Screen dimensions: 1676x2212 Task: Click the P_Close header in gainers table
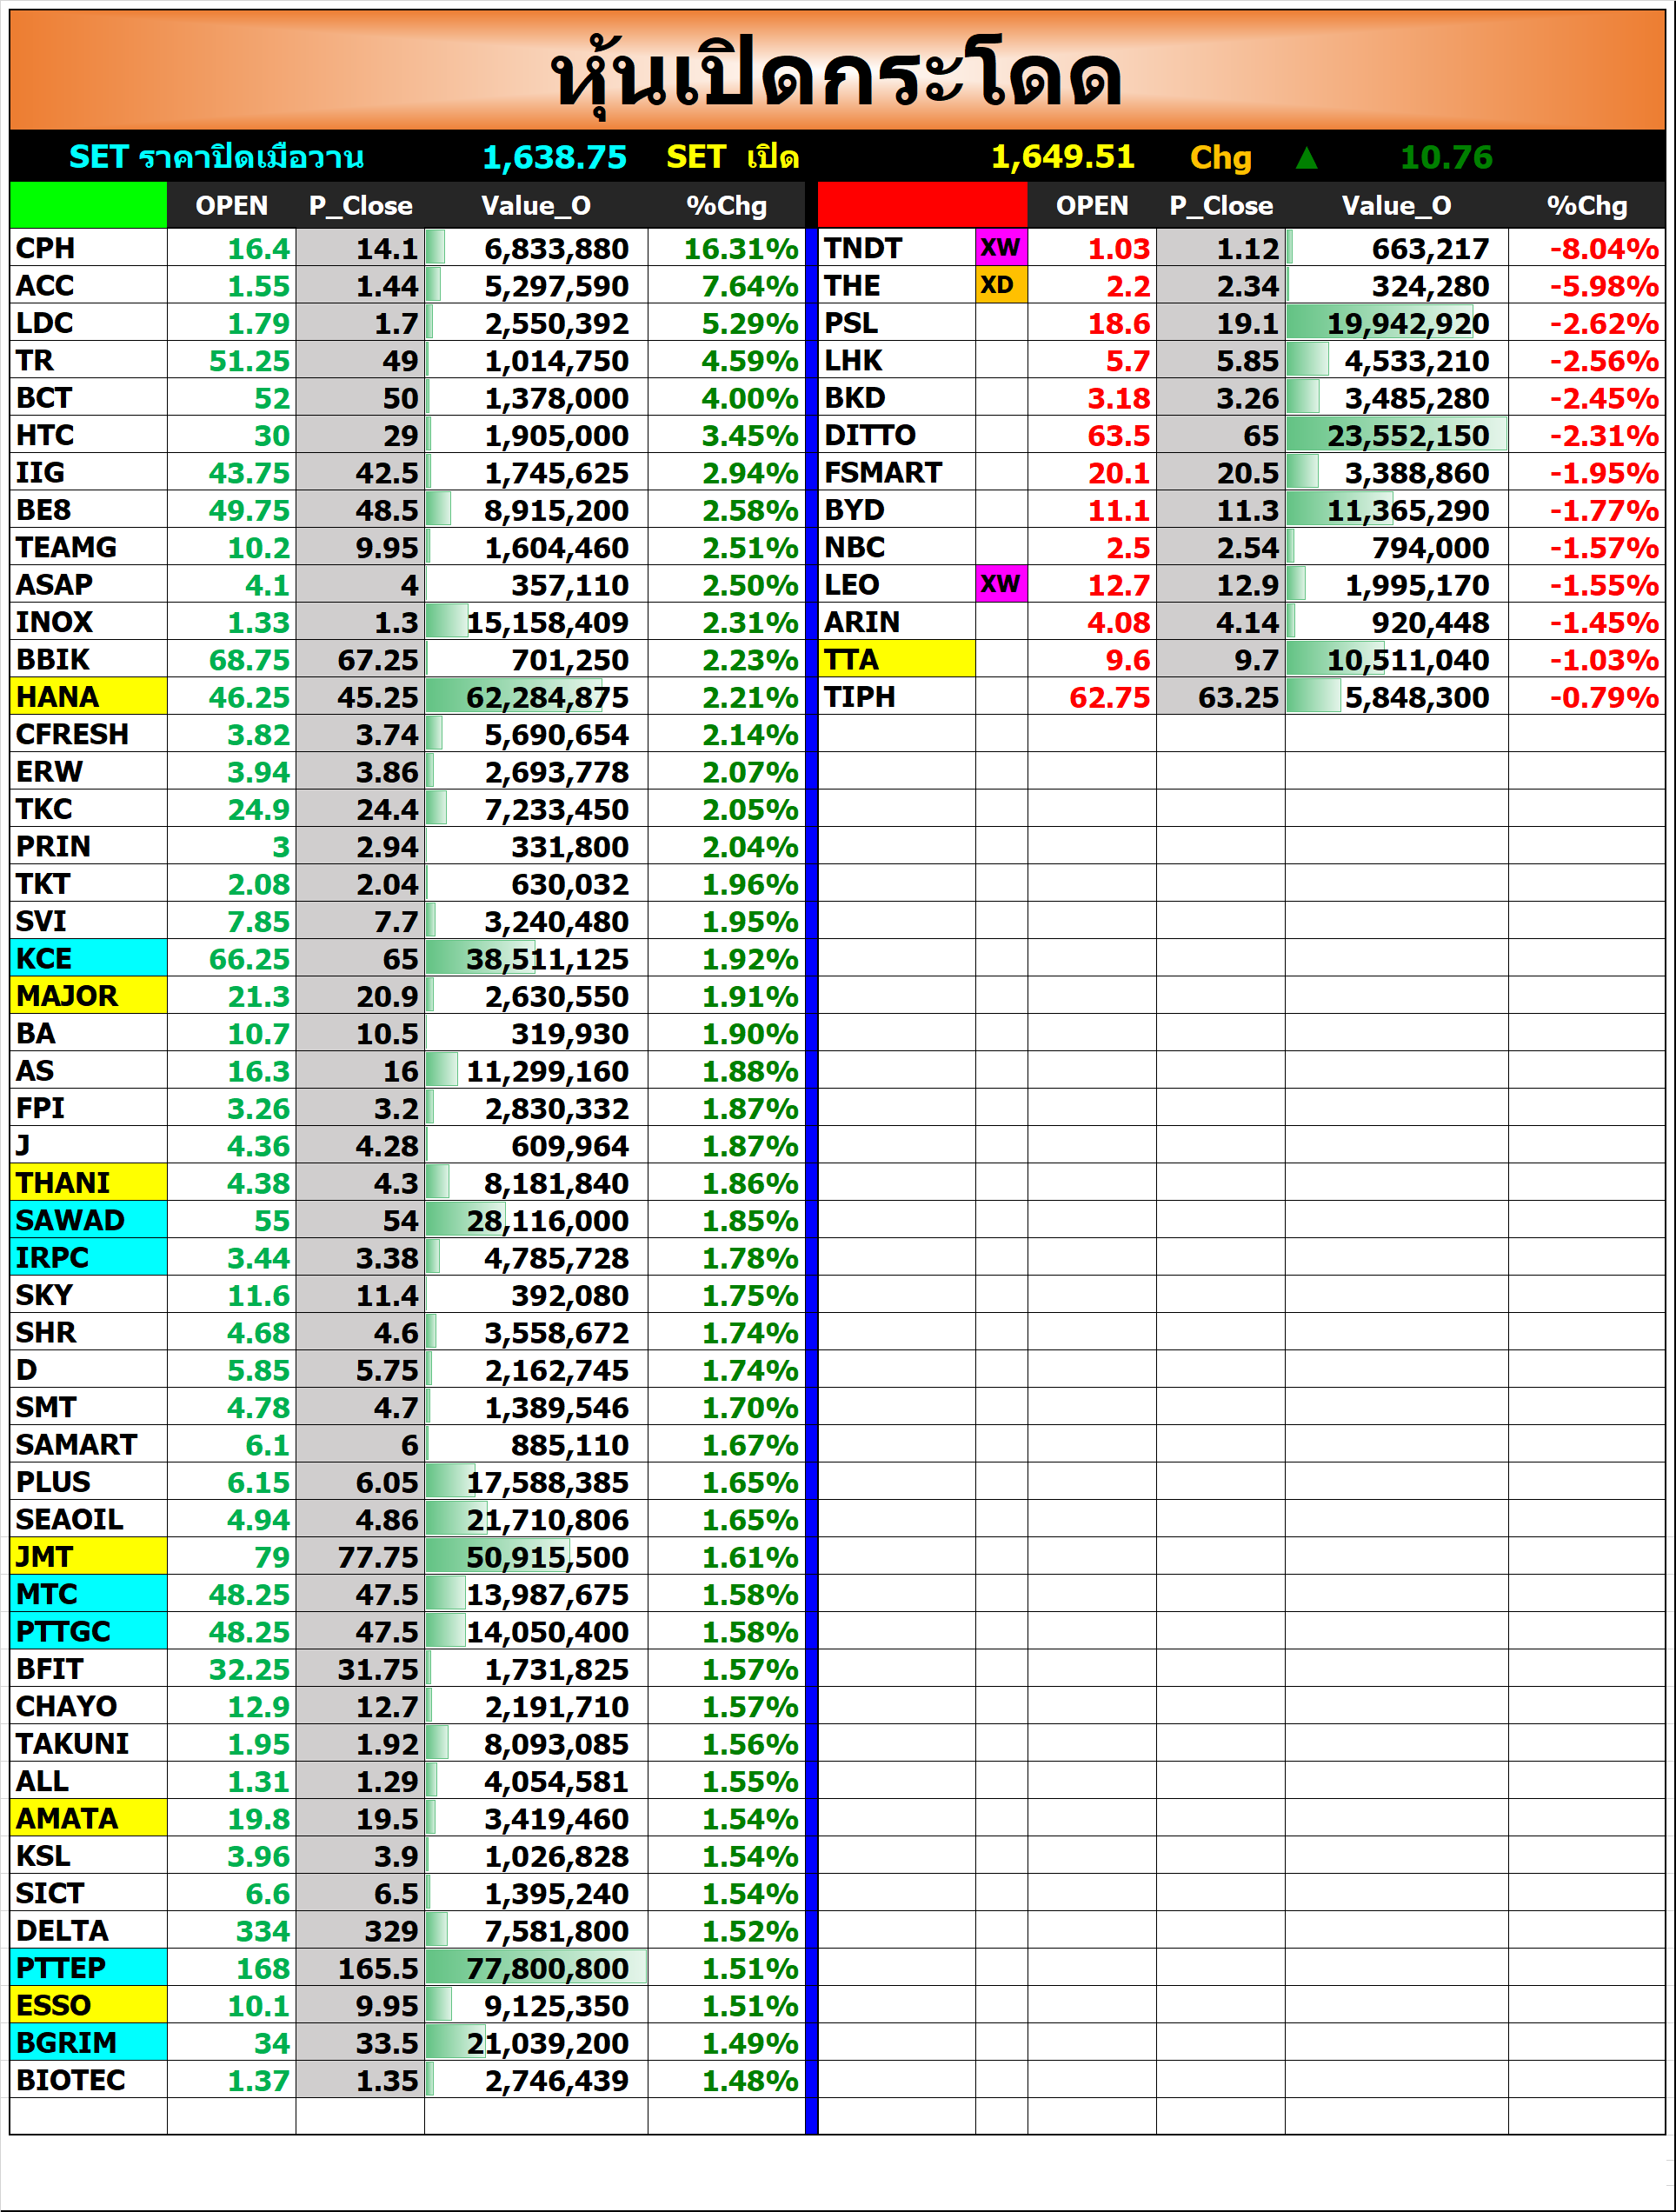(x=360, y=205)
